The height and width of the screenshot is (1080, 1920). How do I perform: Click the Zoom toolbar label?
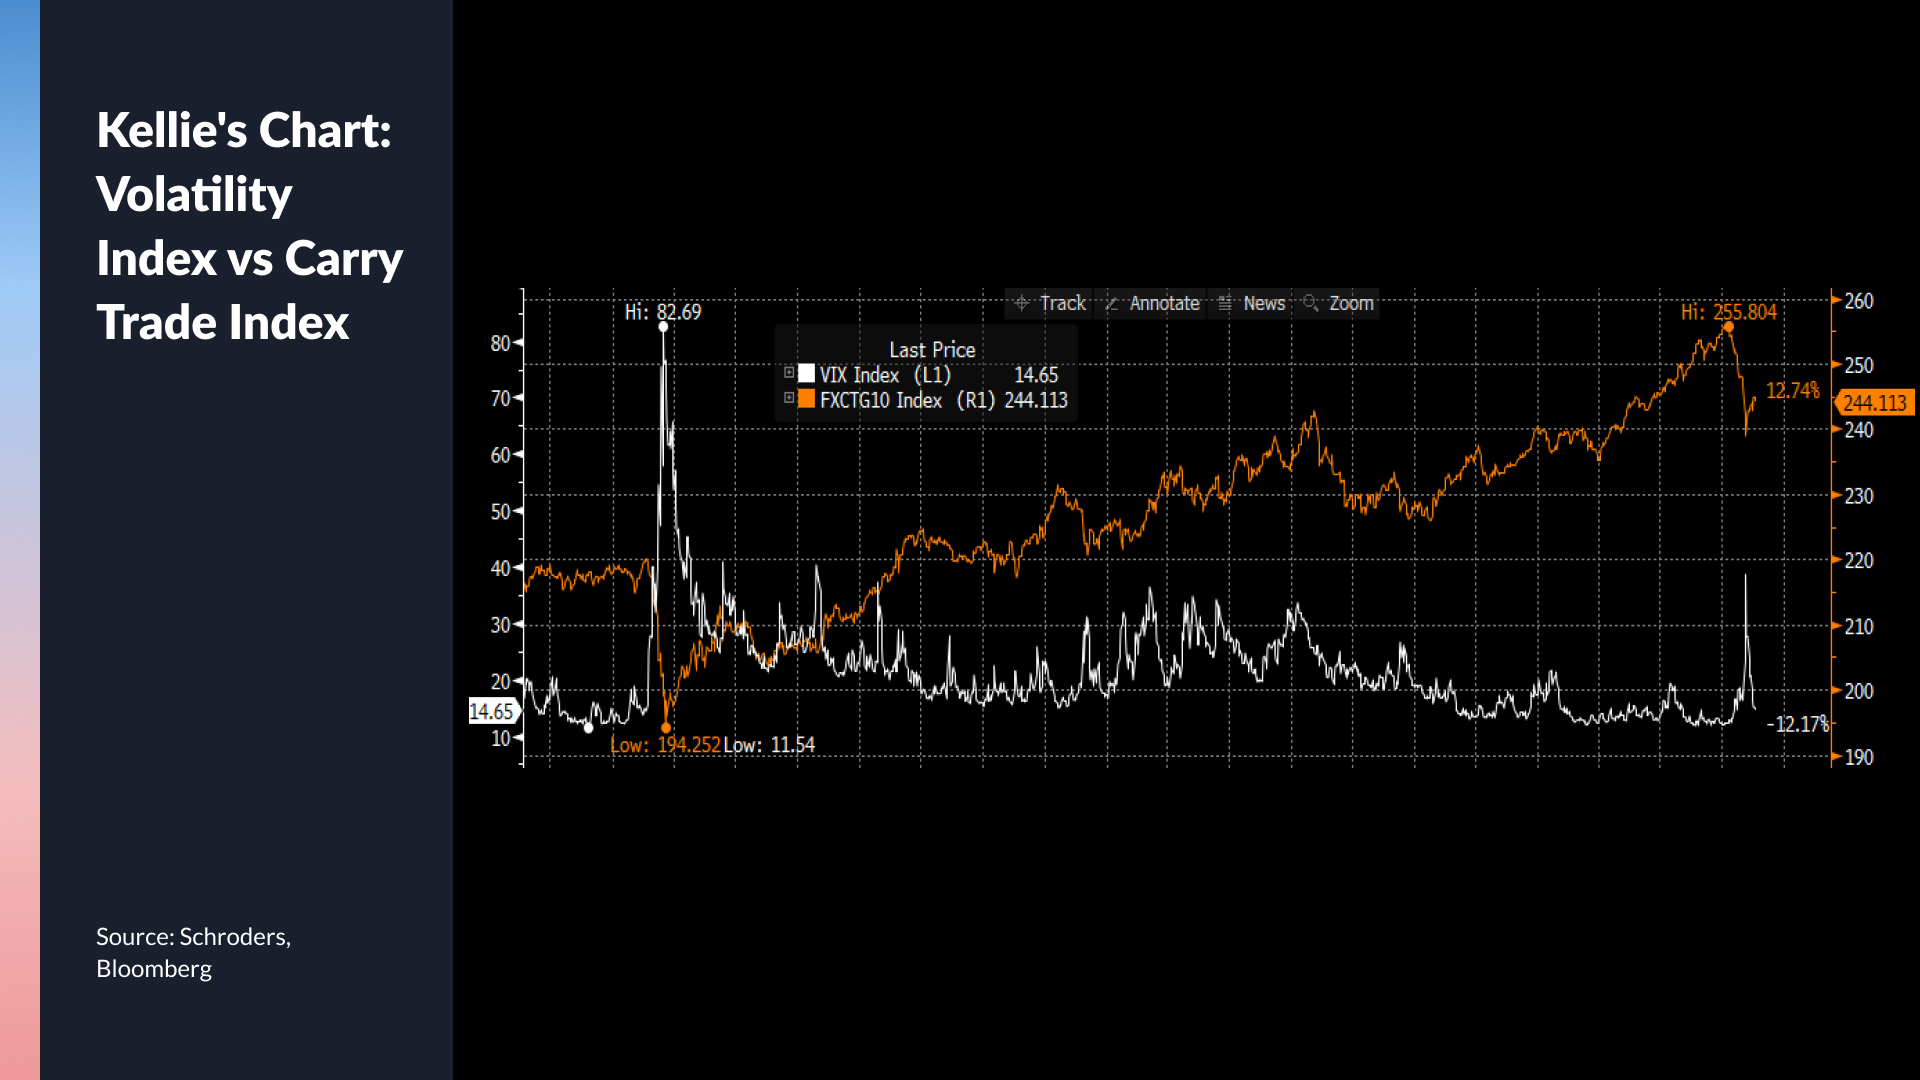(x=1351, y=303)
